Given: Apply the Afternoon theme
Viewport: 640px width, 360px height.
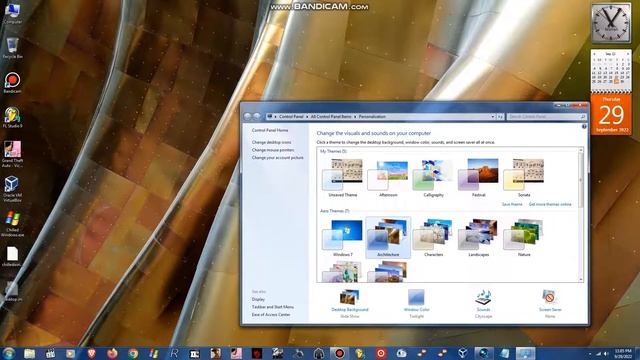Looking at the screenshot, I should (x=388, y=178).
